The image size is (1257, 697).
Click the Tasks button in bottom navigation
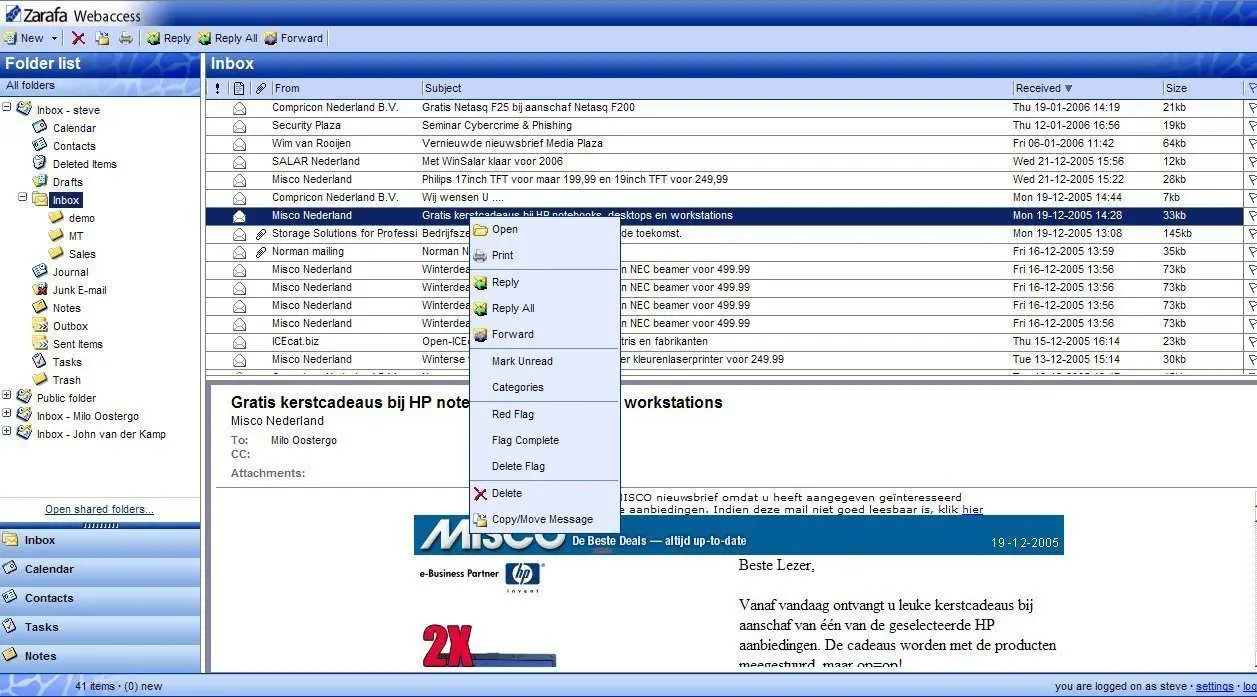[100, 627]
